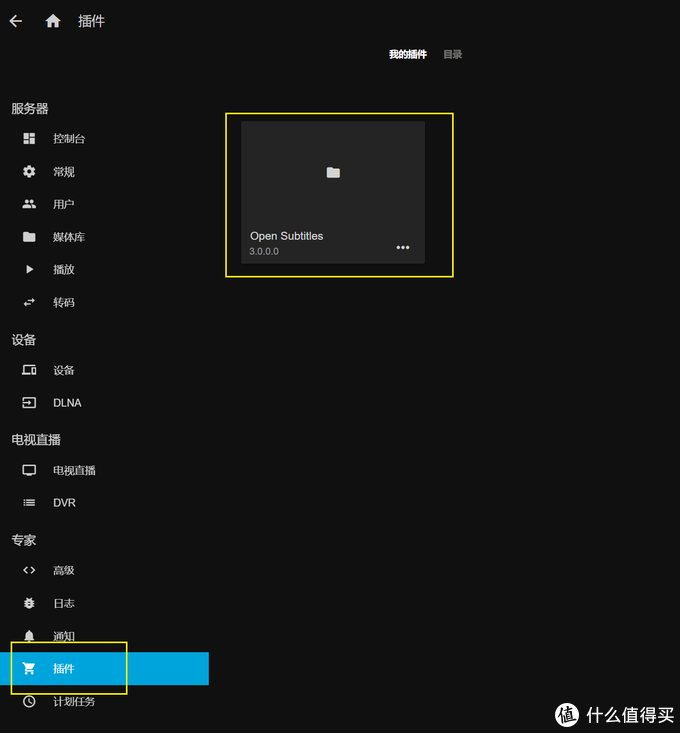Click the 插件 shopping cart icon
The width and height of the screenshot is (680, 733).
tap(29, 668)
